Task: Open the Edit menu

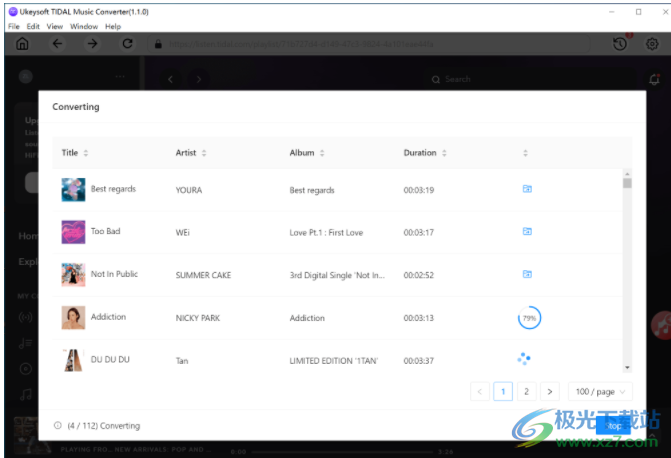Action: point(33,27)
